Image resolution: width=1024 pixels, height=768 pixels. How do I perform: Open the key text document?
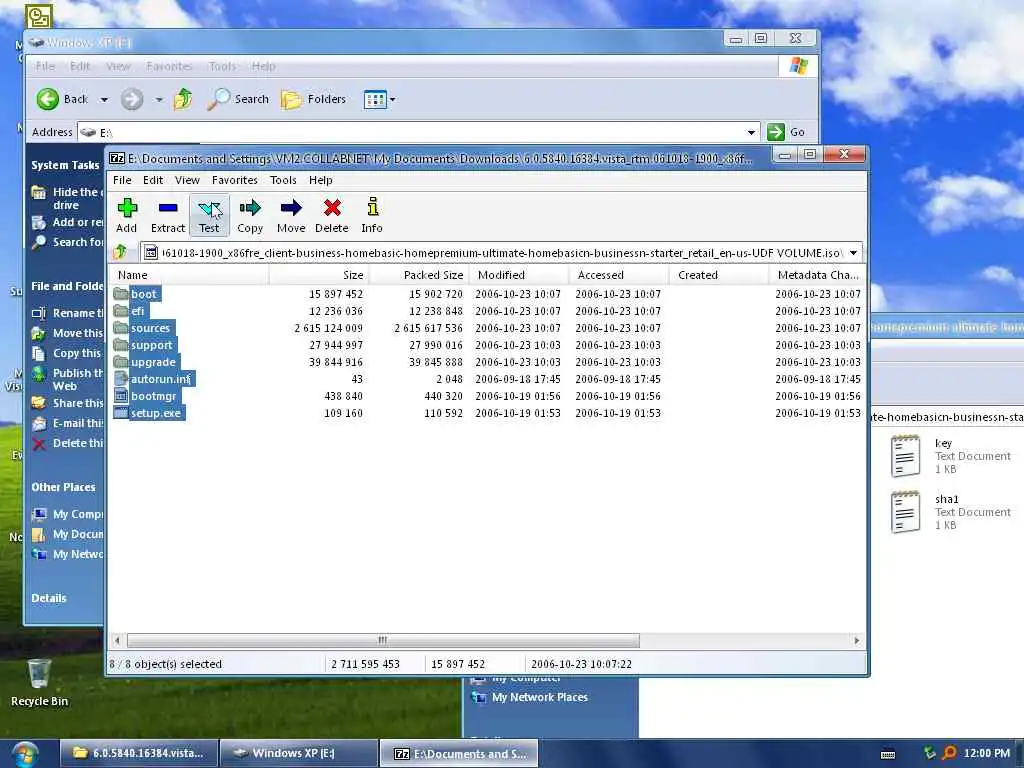point(950,456)
